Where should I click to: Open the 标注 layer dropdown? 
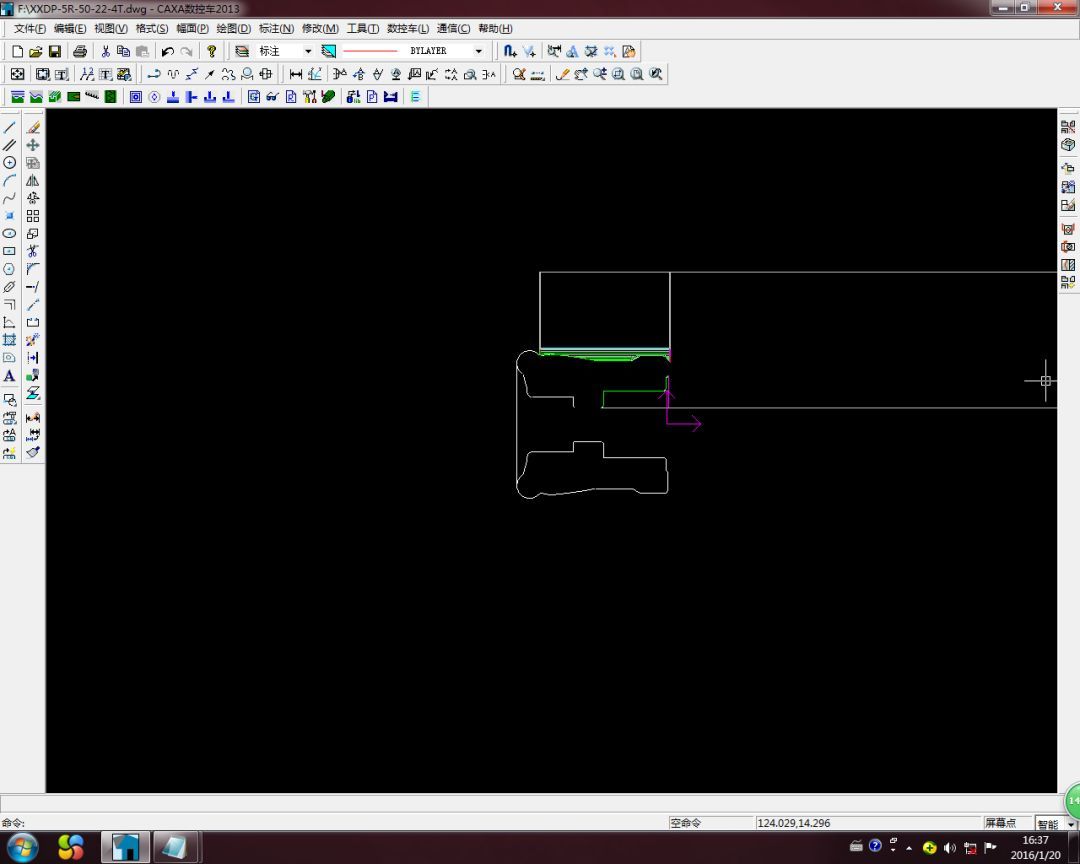[x=307, y=51]
